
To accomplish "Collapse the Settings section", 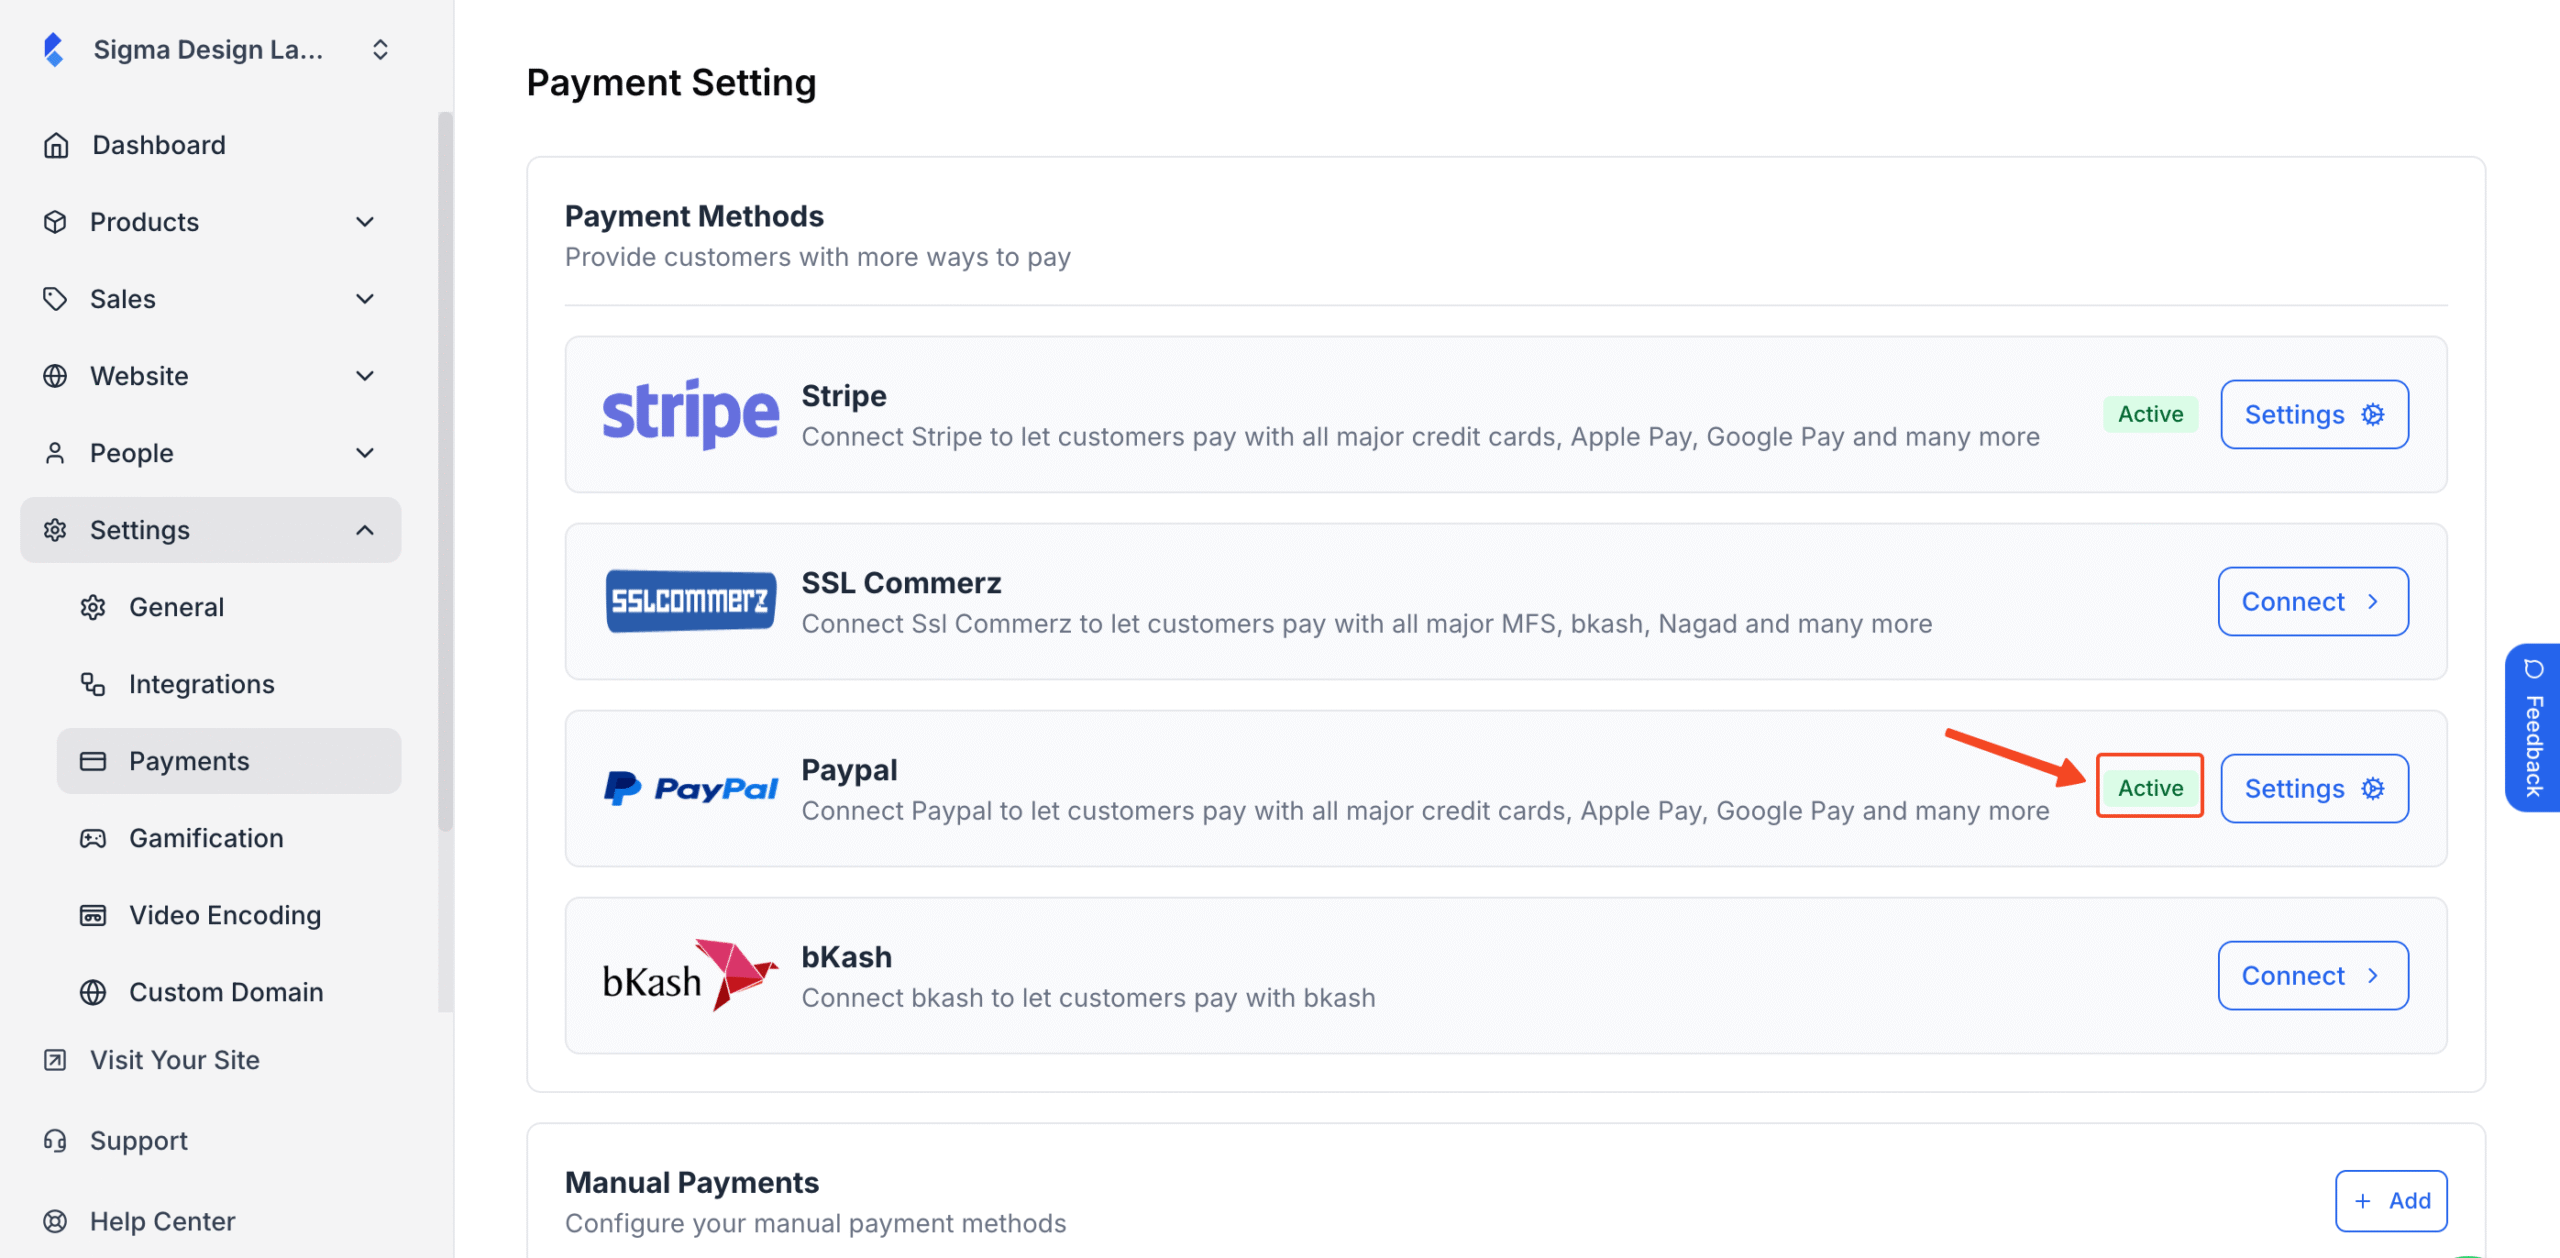I will (x=365, y=529).
